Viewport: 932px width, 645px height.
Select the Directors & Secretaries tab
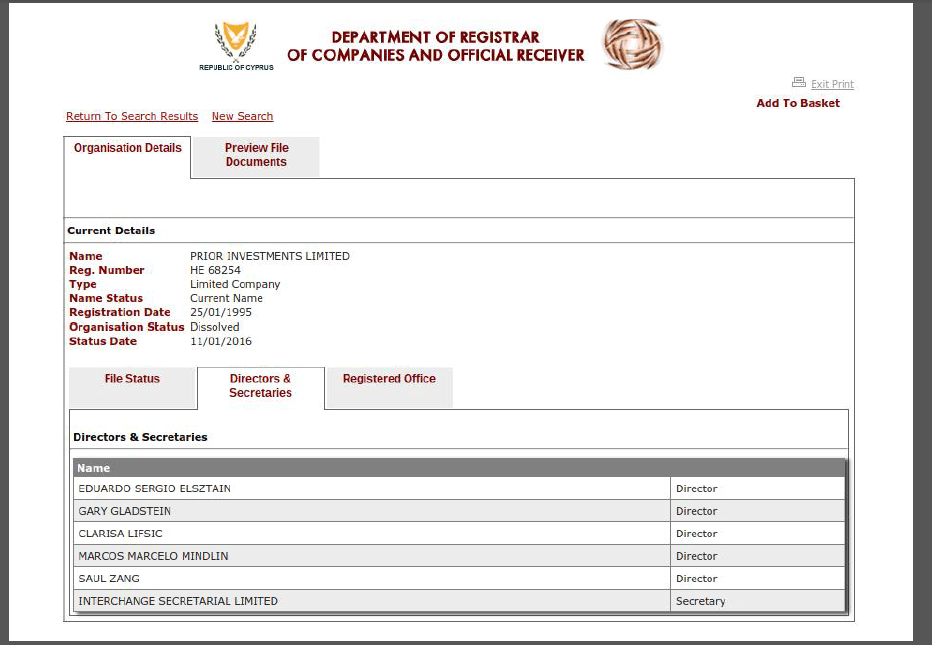click(x=260, y=386)
